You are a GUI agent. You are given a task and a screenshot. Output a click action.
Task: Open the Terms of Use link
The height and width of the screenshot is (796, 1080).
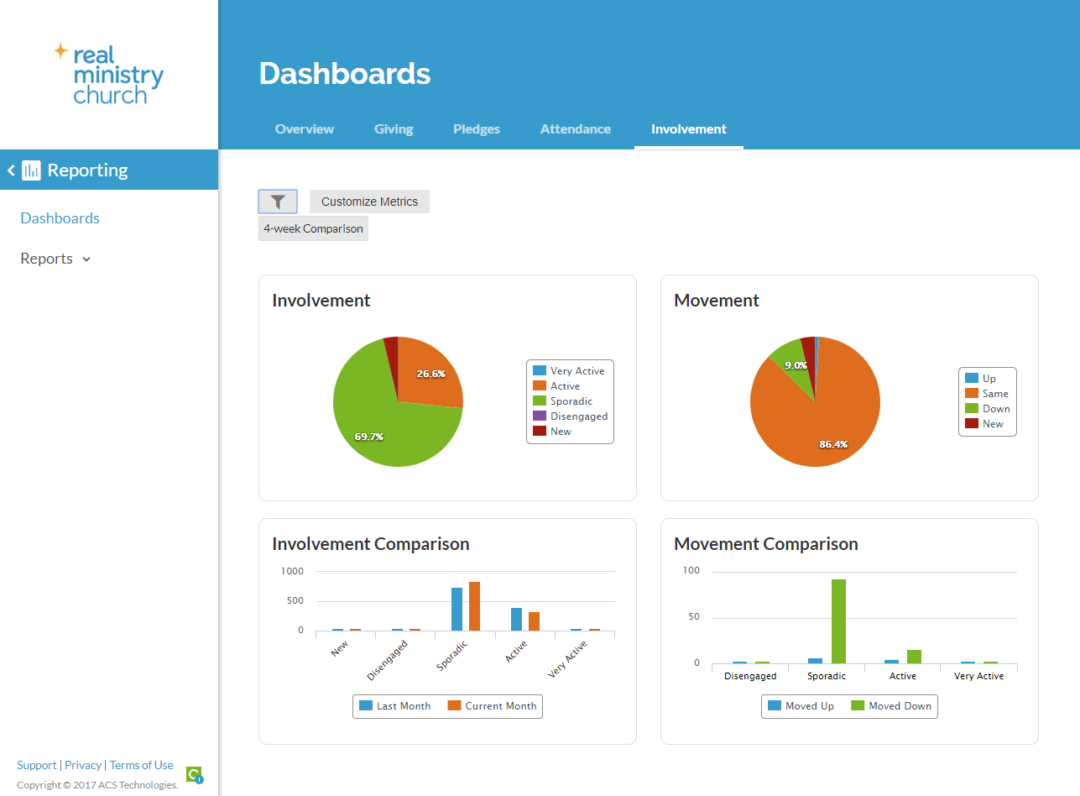pos(140,764)
